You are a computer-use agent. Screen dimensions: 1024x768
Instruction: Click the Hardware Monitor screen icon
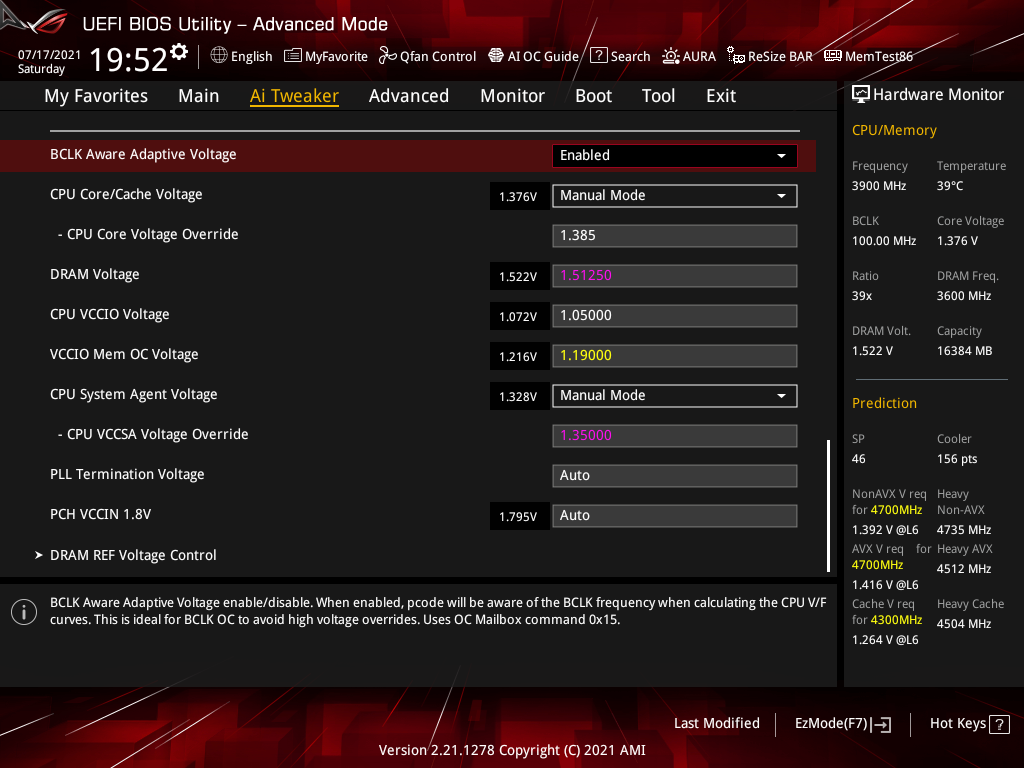pyautogui.click(x=861, y=94)
